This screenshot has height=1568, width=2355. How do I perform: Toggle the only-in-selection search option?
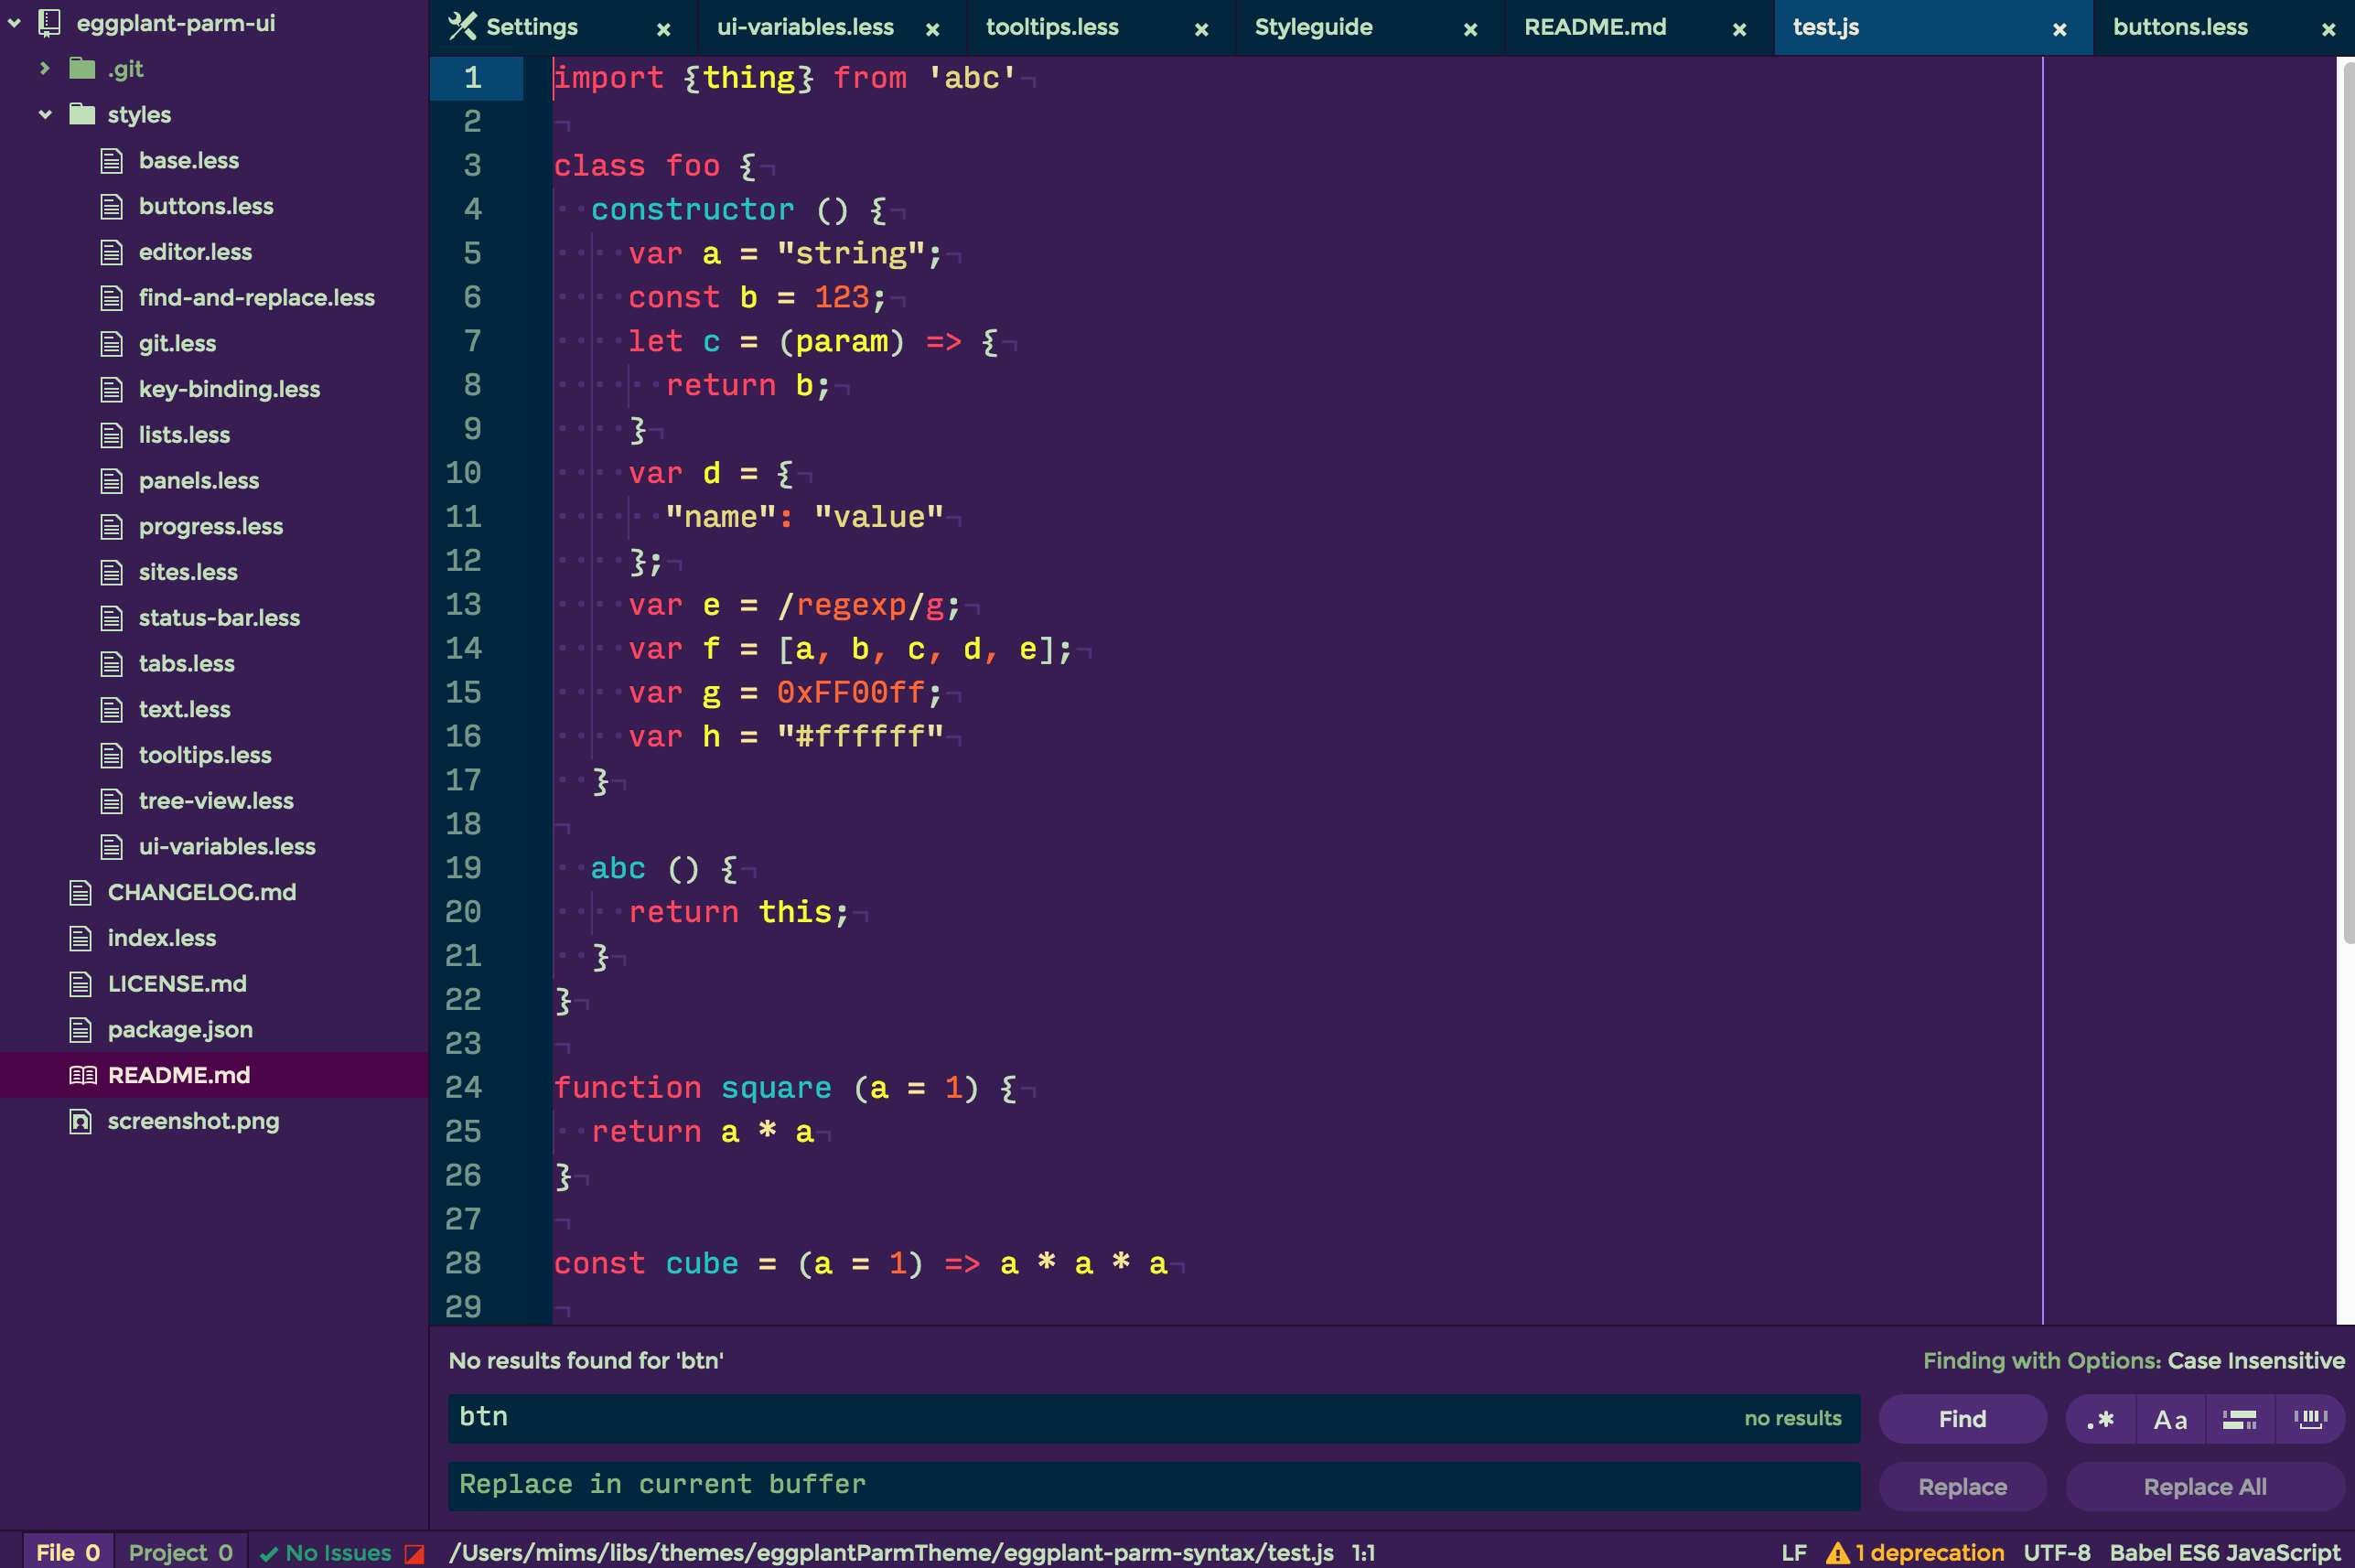coord(2240,1419)
